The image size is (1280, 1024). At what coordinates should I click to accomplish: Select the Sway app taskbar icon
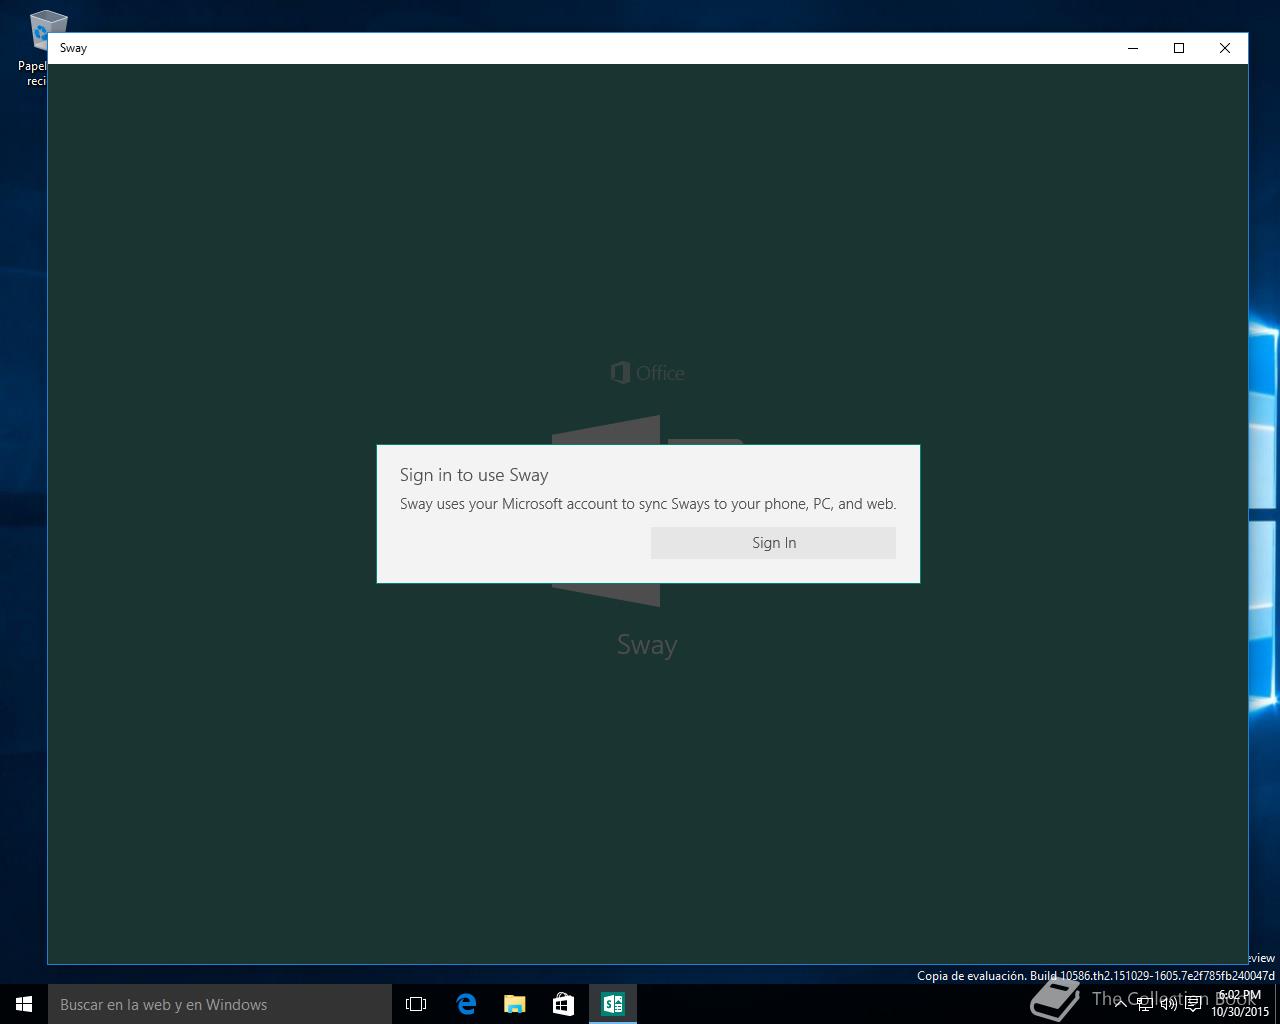612,1004
